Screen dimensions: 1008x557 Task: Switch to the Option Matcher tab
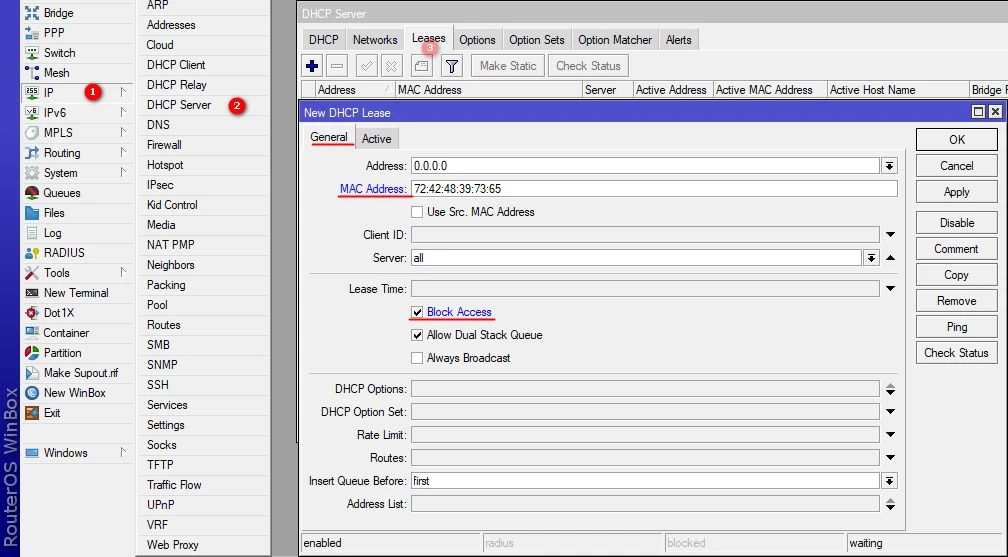[x=615, y=40]
